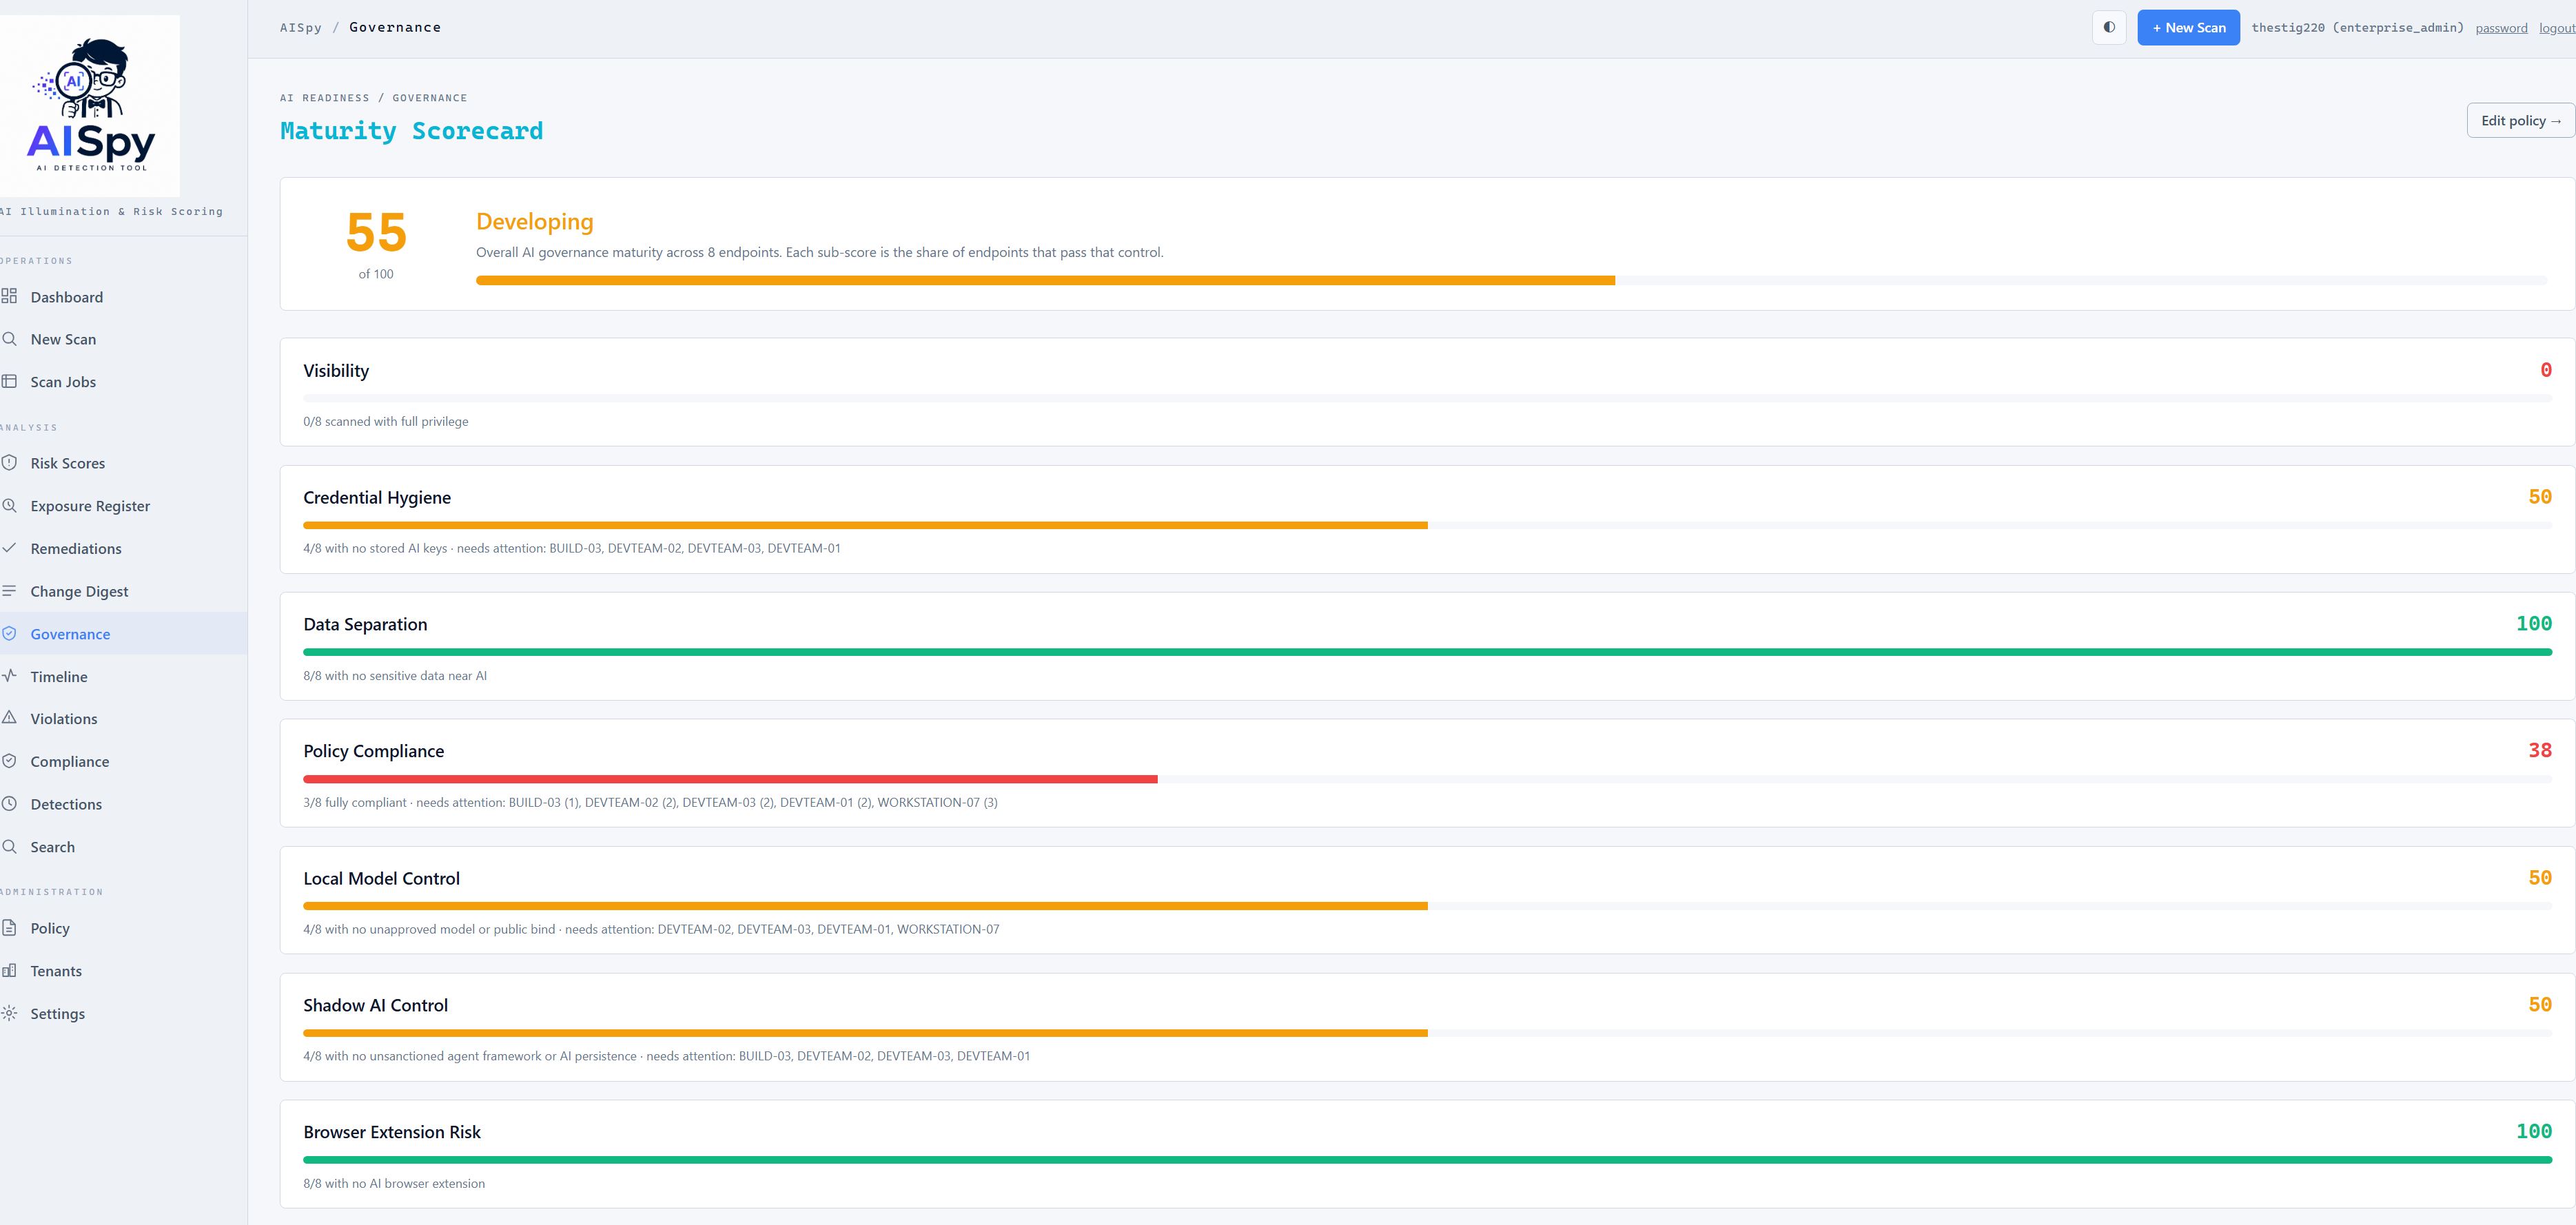The height and width of the screenshot is (1225, 2576).
Task: Click '0/8 scanned with full privilege' text
Action: (386, 422)
